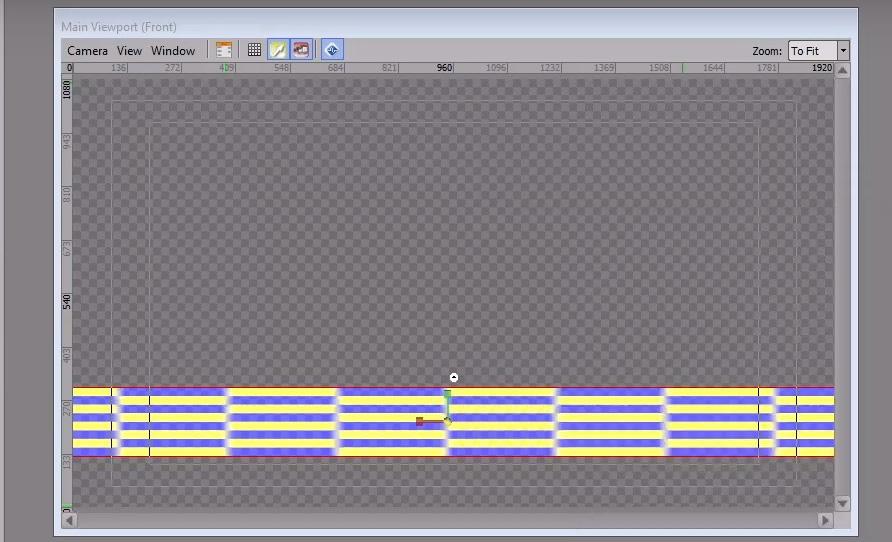
Task: Grab the red X-axis gizmo handle
Action: pos(420,421)
